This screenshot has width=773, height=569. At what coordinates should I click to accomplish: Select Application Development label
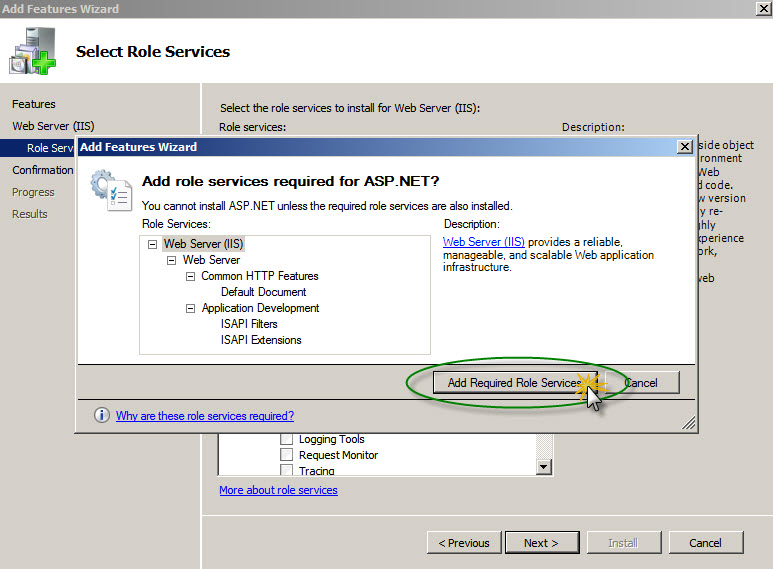pyautogui.click(x=260, y=308)
